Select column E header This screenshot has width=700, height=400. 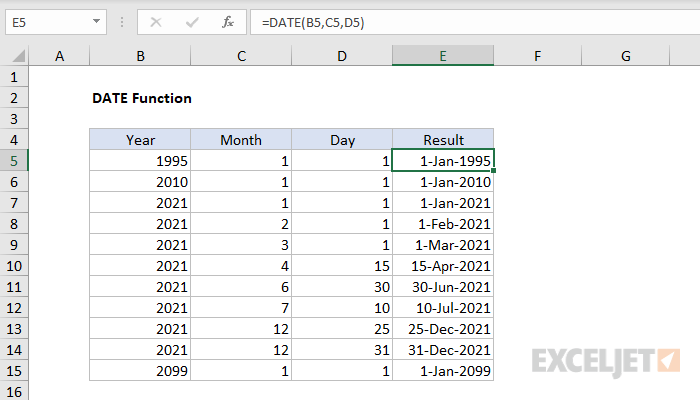pyautogui.click(x=442, y=58)
